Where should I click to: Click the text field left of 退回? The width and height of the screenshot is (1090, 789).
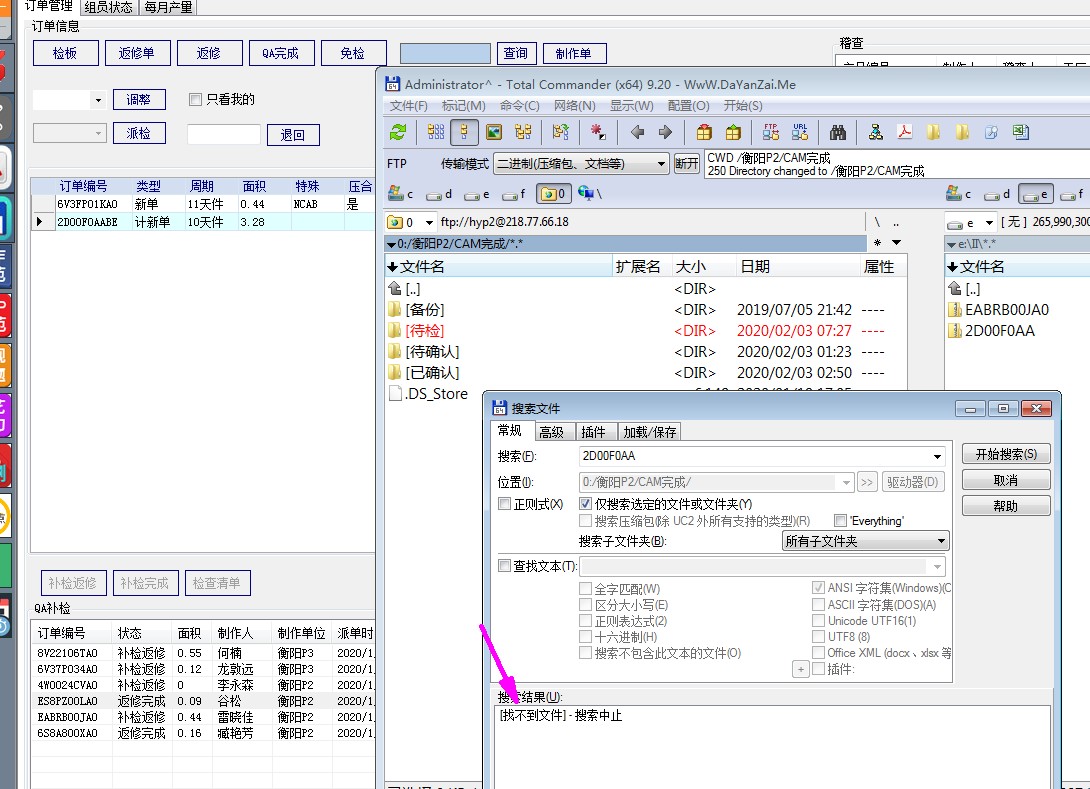[224, 135]
